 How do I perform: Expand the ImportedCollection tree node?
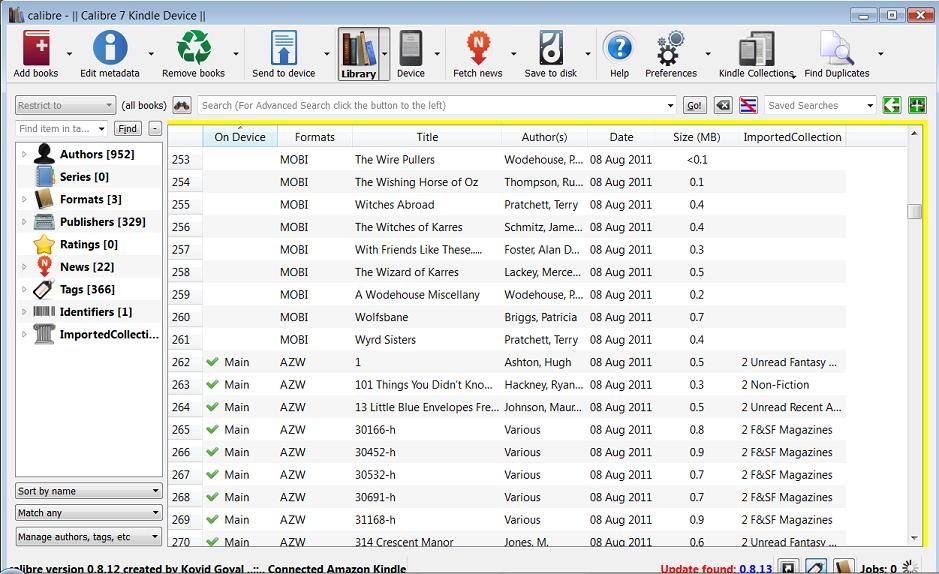click(x=24, y=334)
